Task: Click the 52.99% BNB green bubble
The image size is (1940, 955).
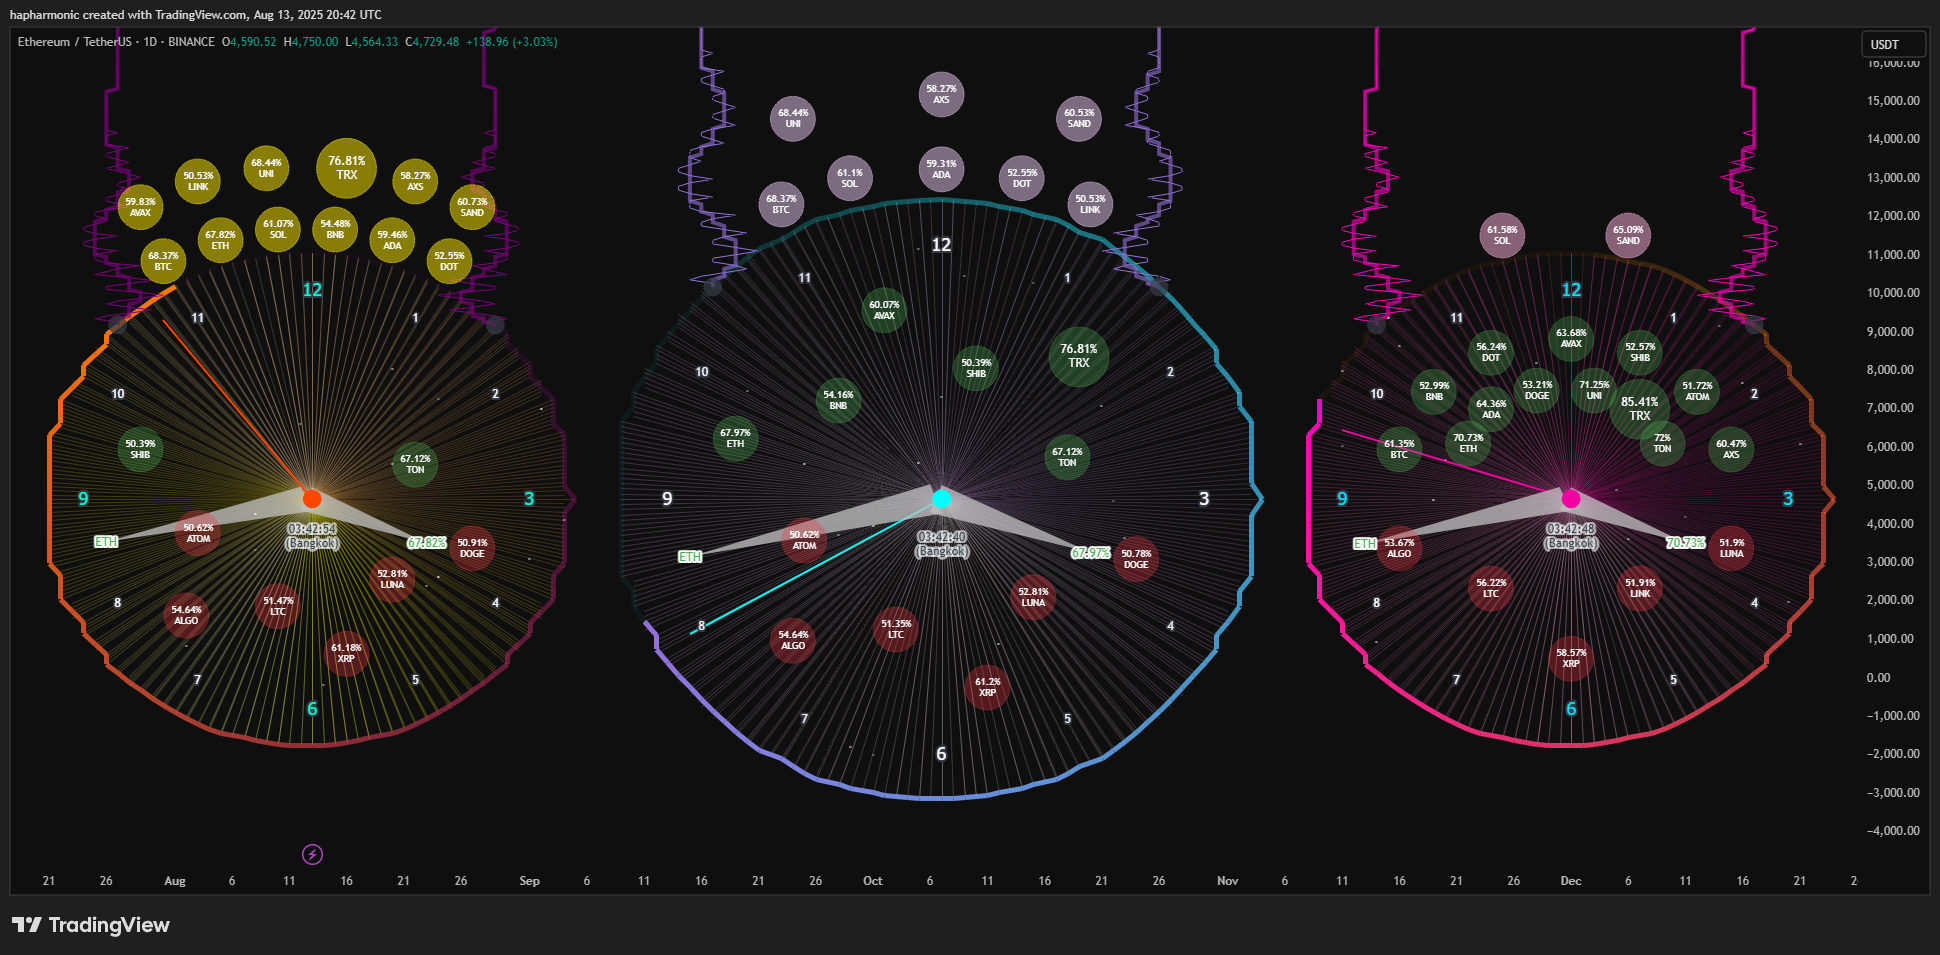Action: tap(1434, 391)
